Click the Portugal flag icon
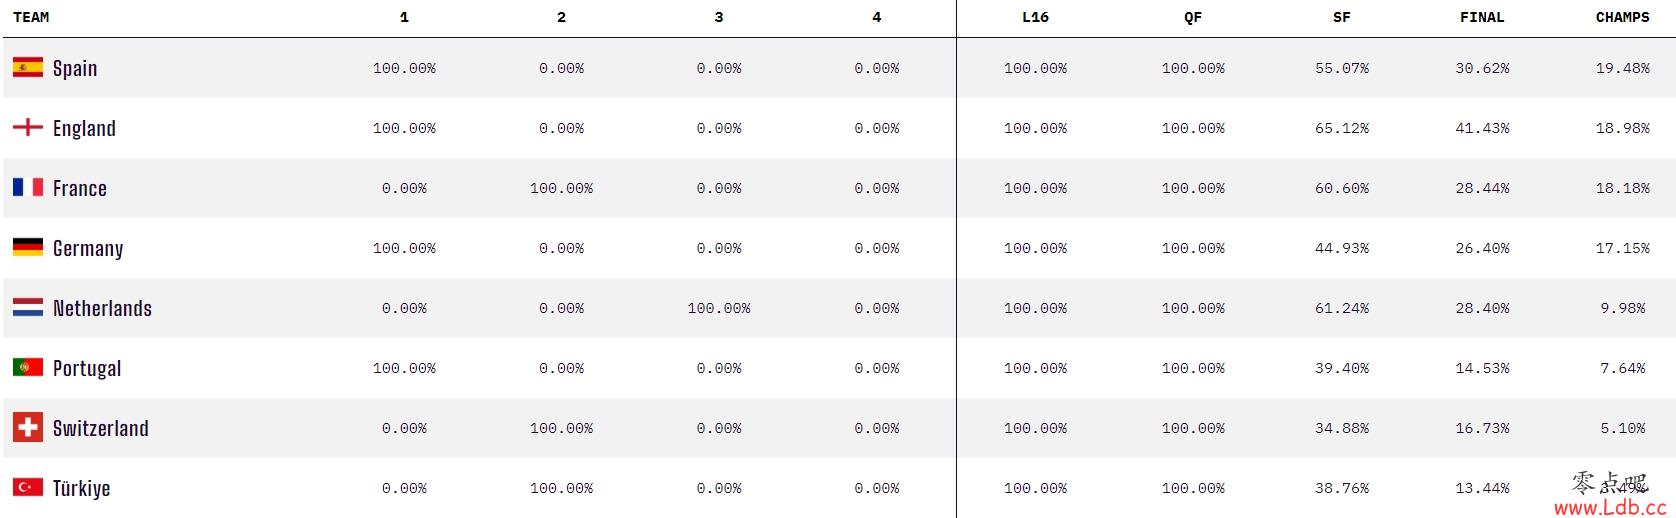The height and width of the screenshot is (518, 1676). click(x=28, y=367)
